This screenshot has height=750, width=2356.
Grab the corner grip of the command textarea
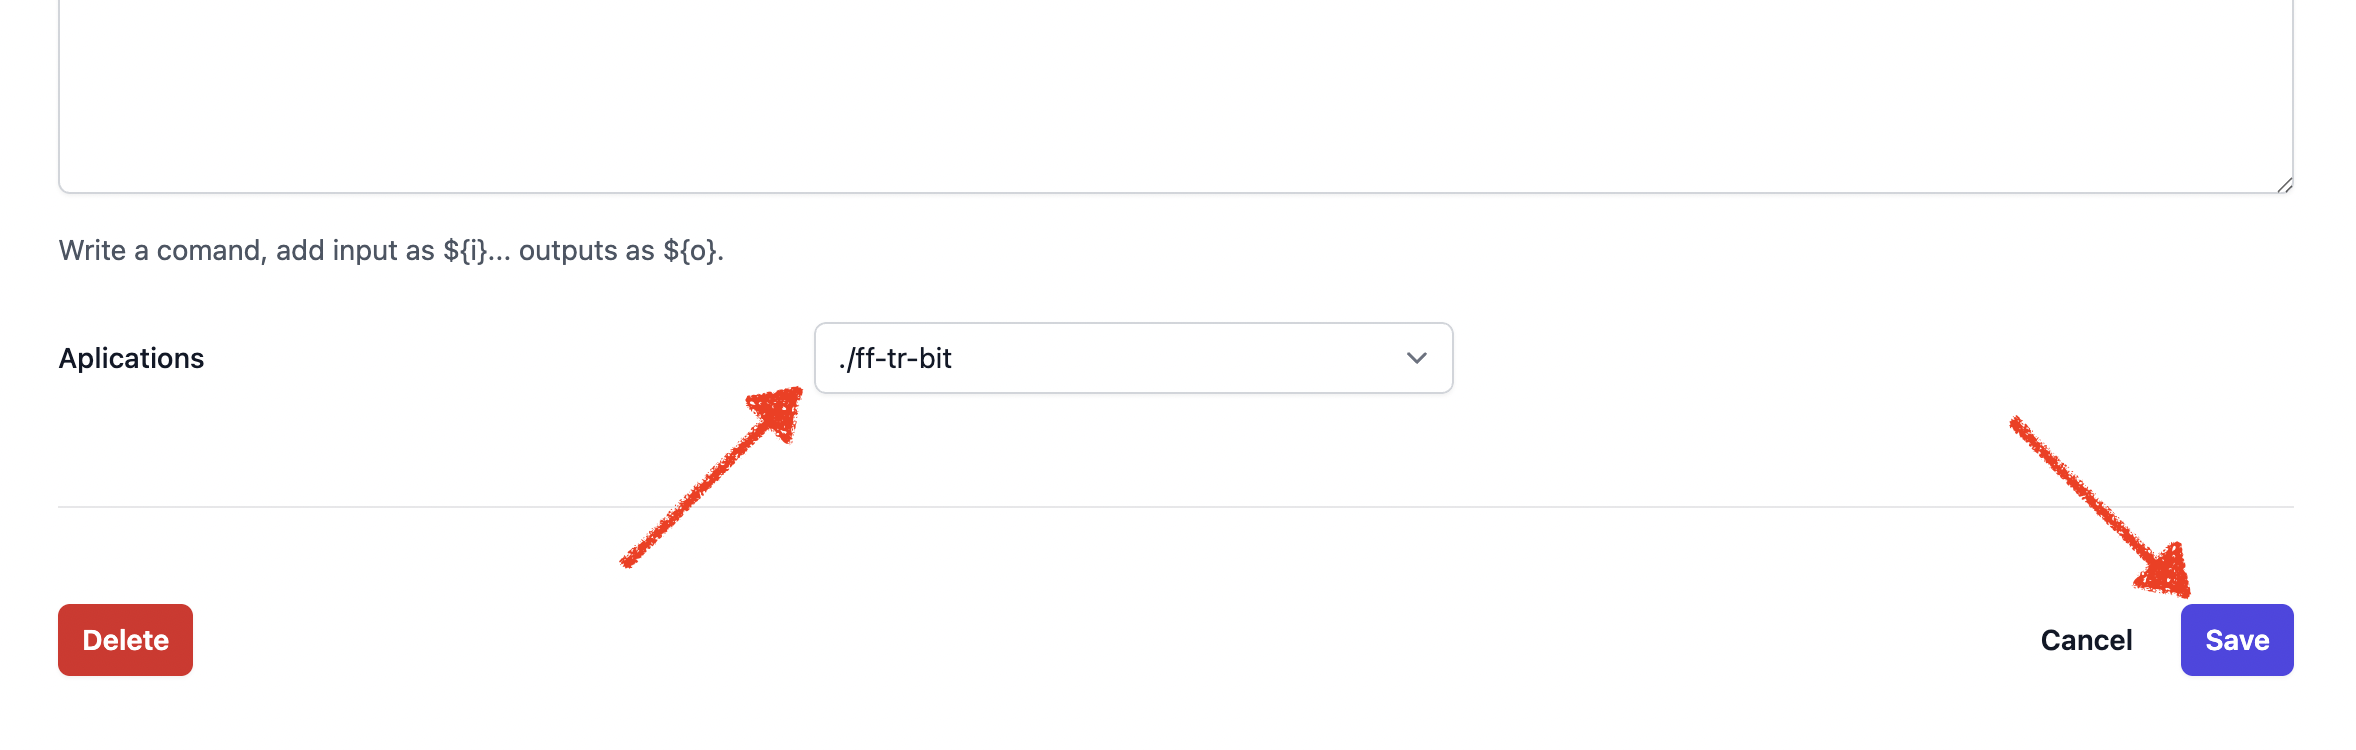click(2284, 185)
